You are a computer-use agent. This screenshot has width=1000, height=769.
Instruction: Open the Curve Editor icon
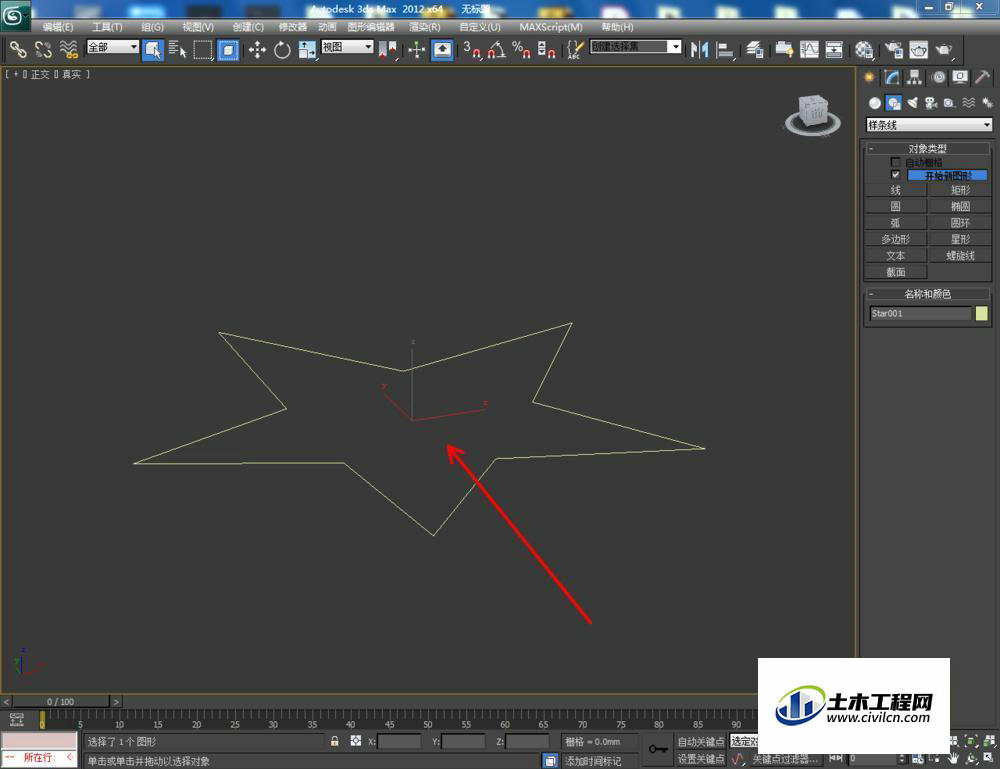pyautogui.click(x=809, y=50)
